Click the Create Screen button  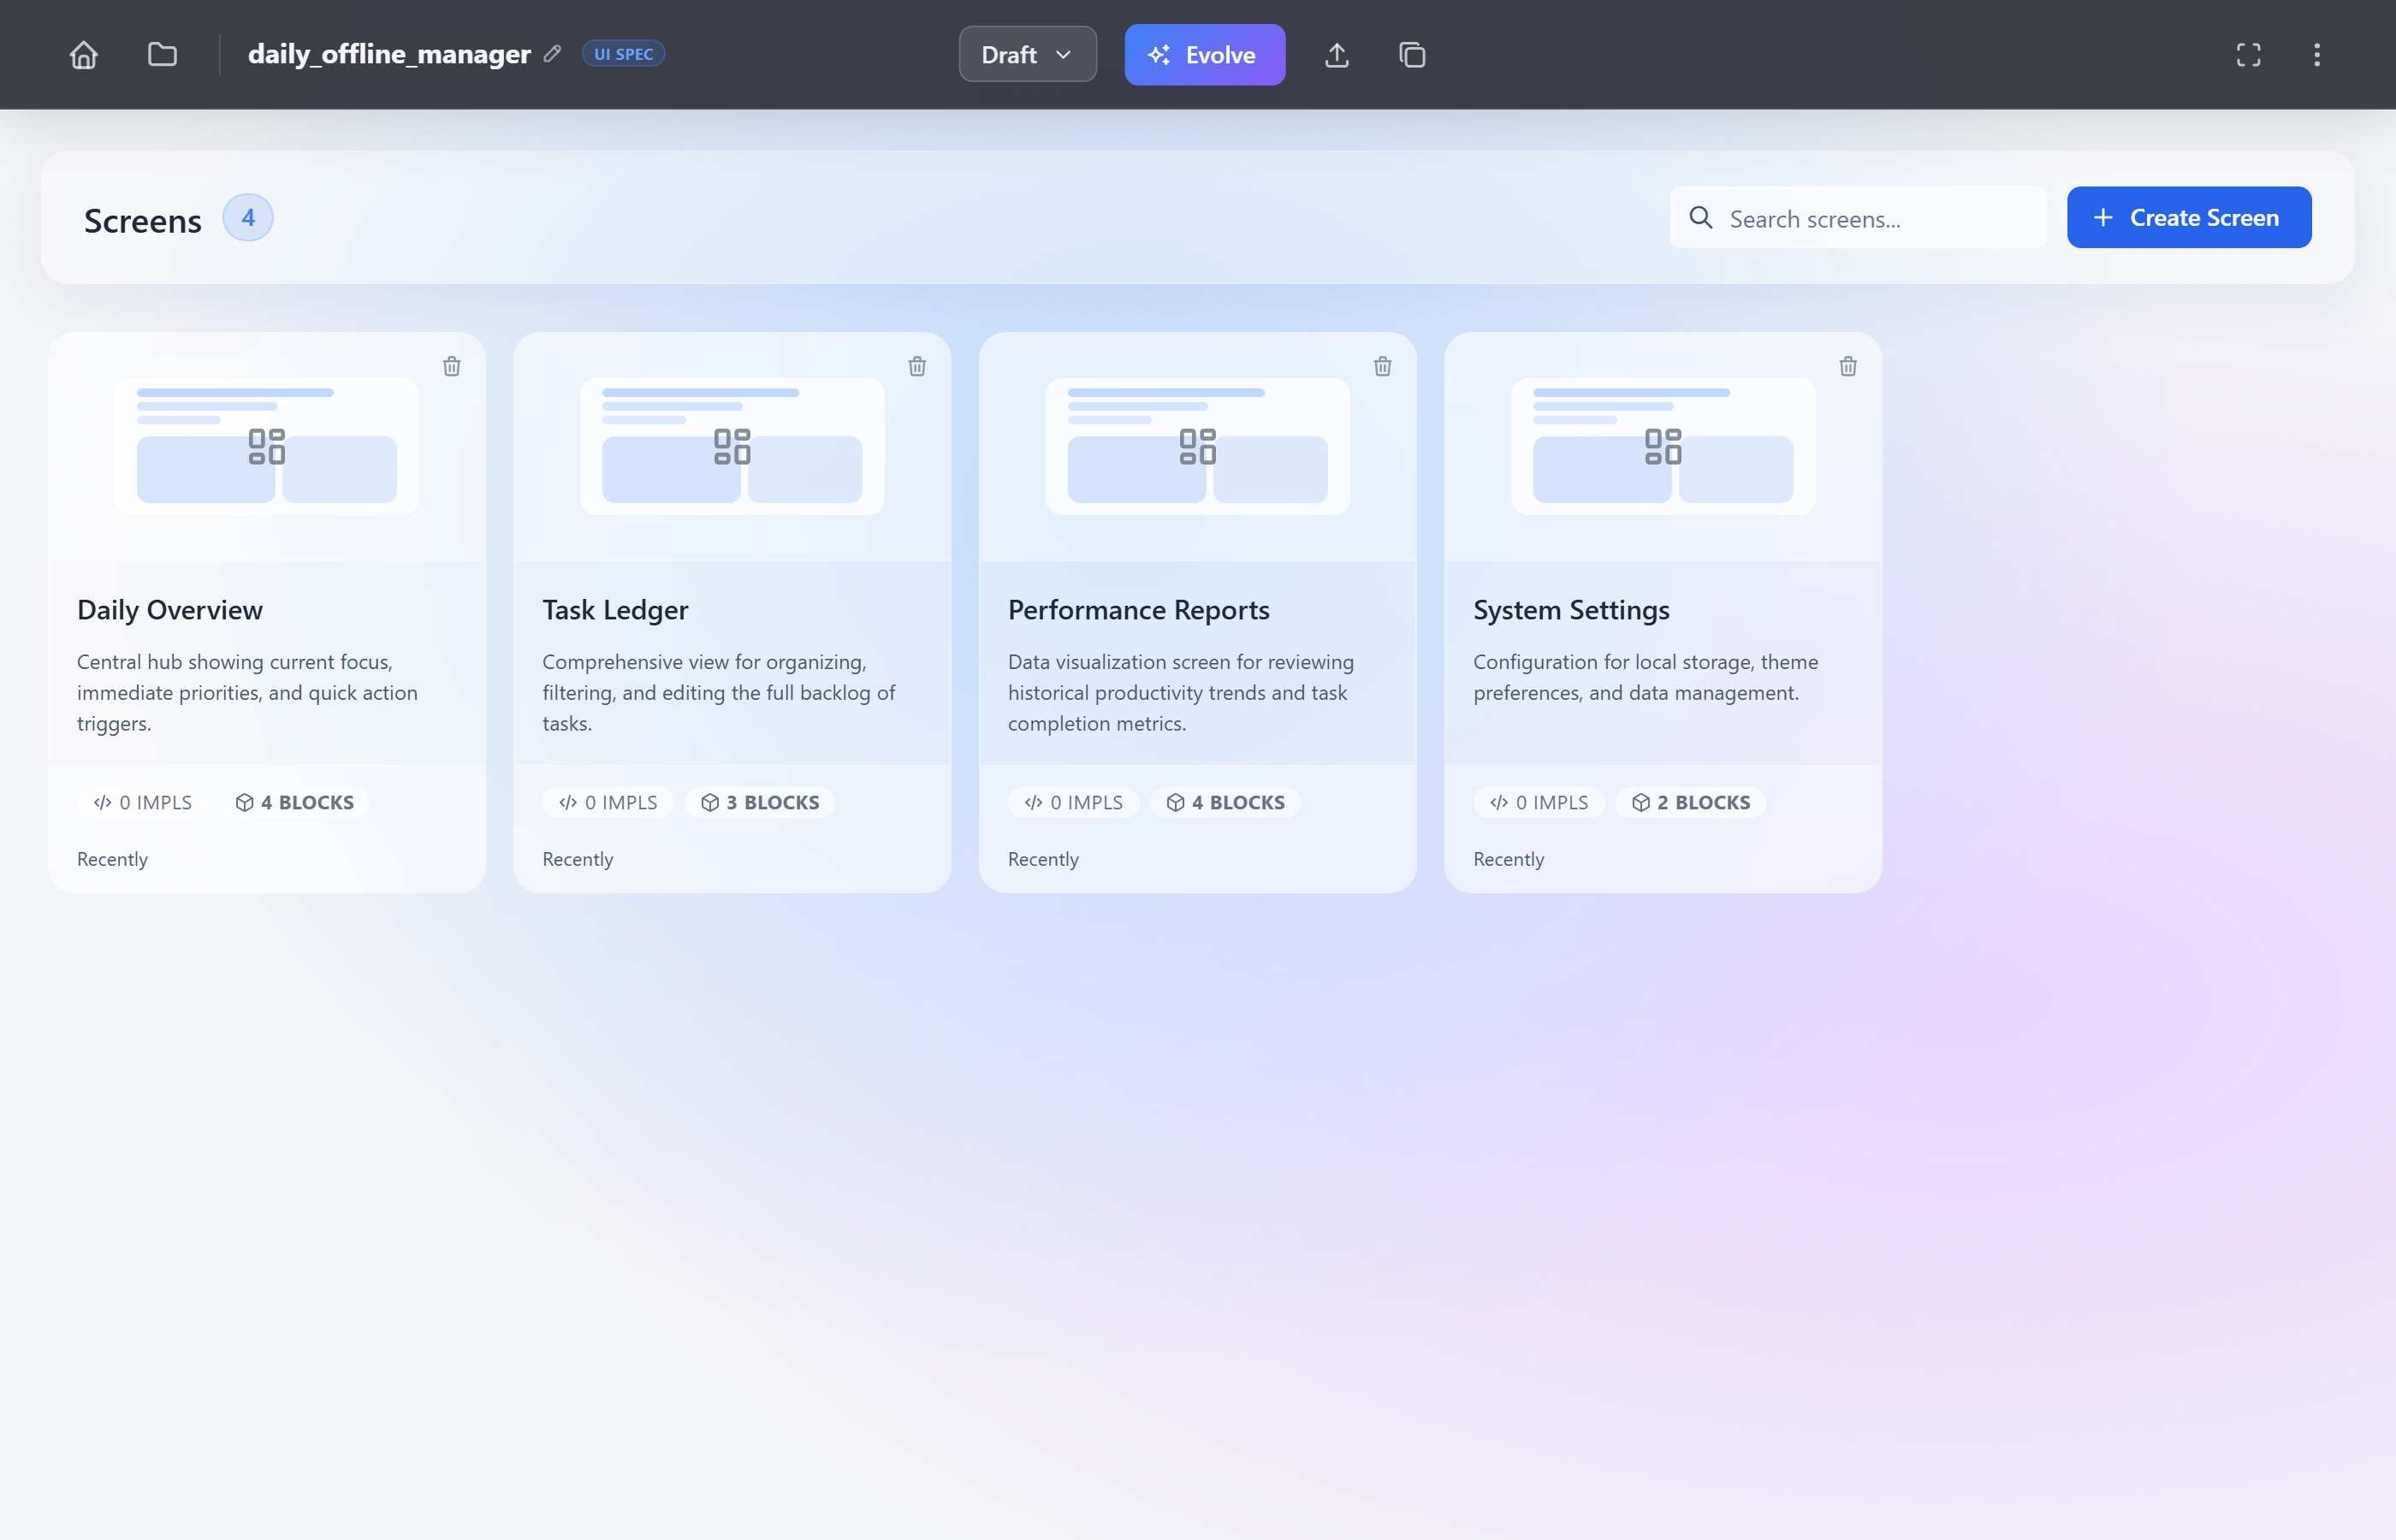(x=2188, y=218)
